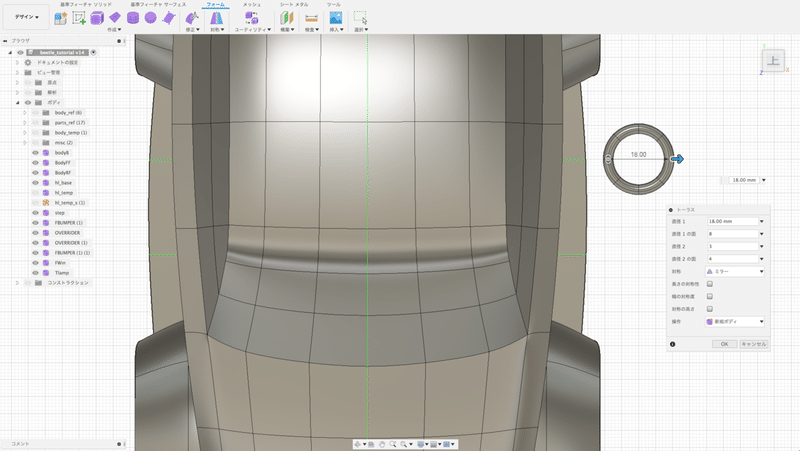
Task: Click the blue arrow manipulator on torus
Action: click(x=677, y=159)
